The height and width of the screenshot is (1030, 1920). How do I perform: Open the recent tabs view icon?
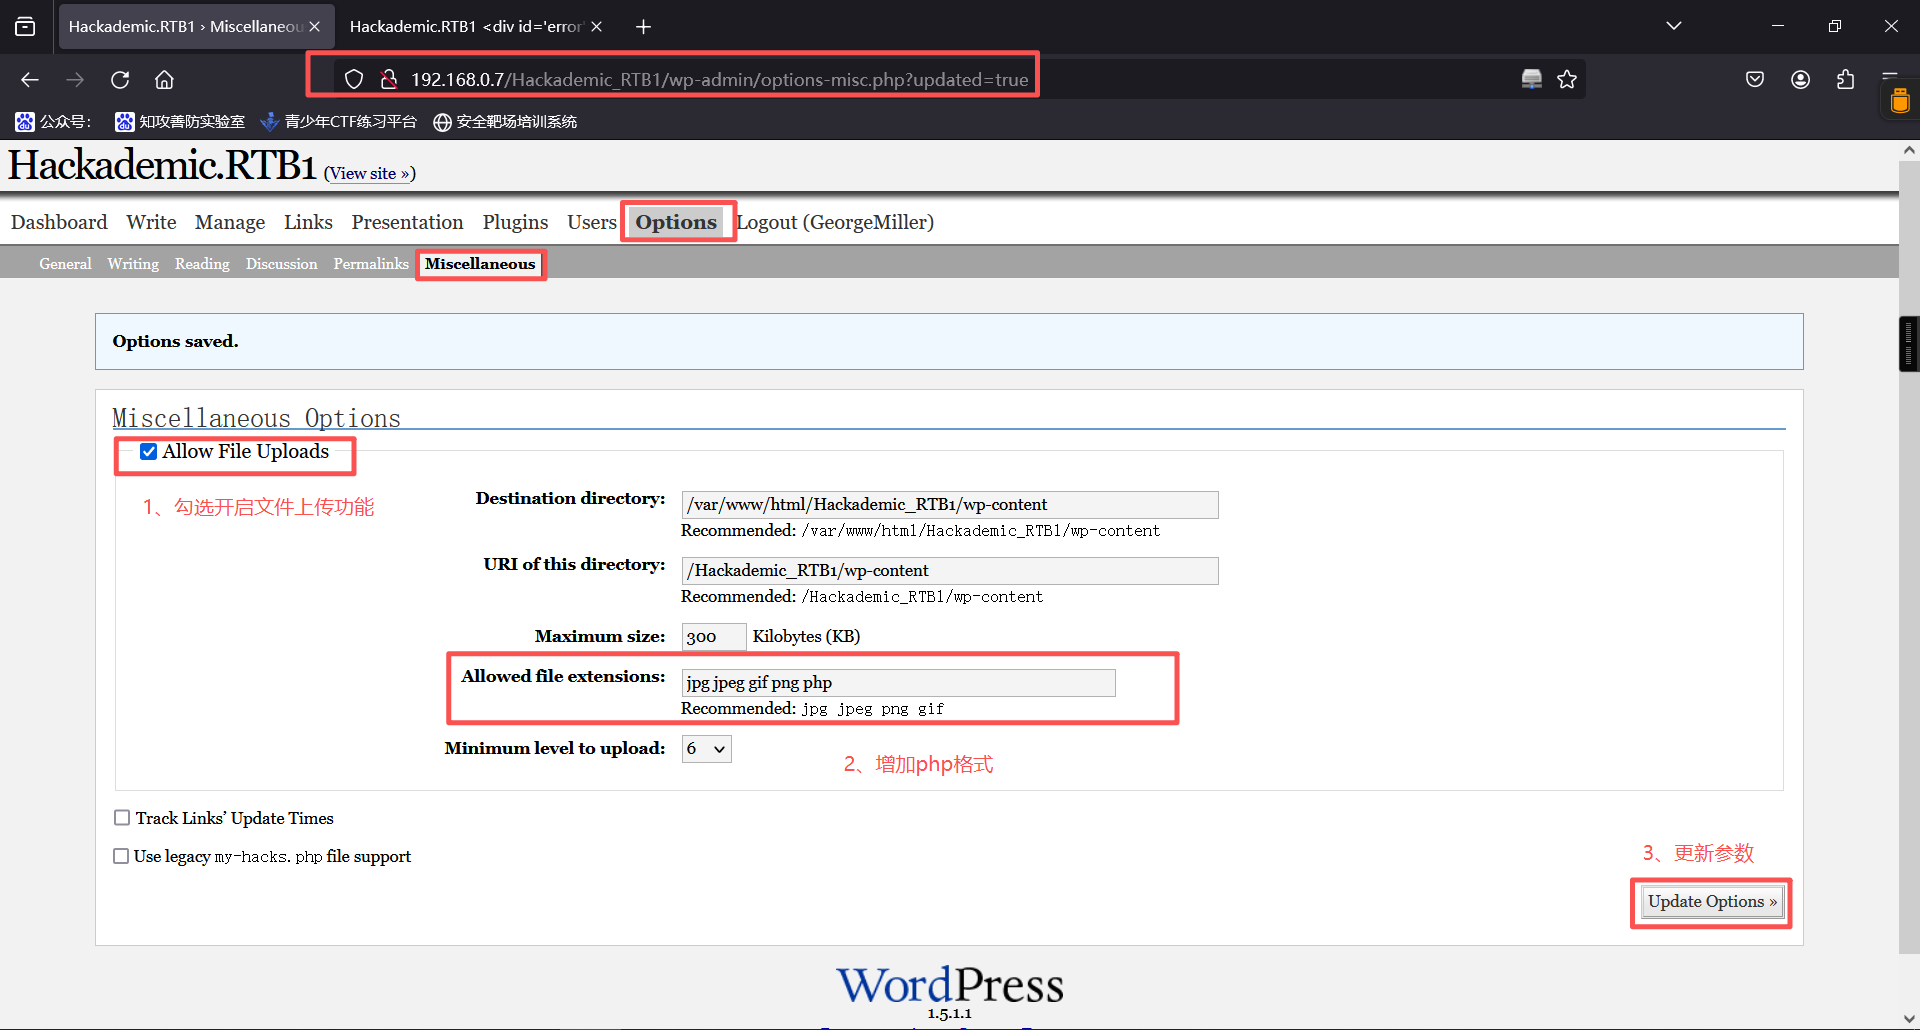(25, 27)
